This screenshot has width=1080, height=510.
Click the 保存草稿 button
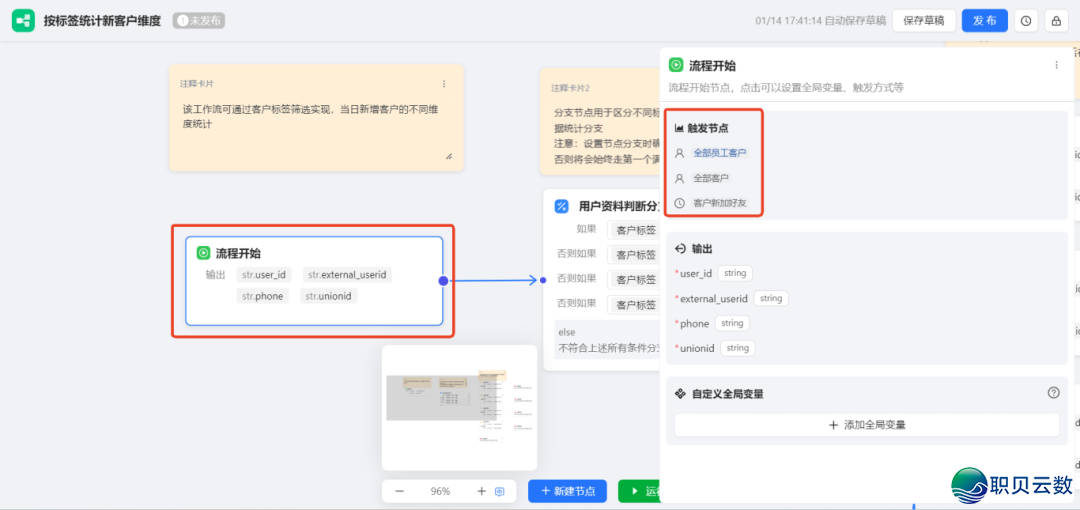[924, 21]
